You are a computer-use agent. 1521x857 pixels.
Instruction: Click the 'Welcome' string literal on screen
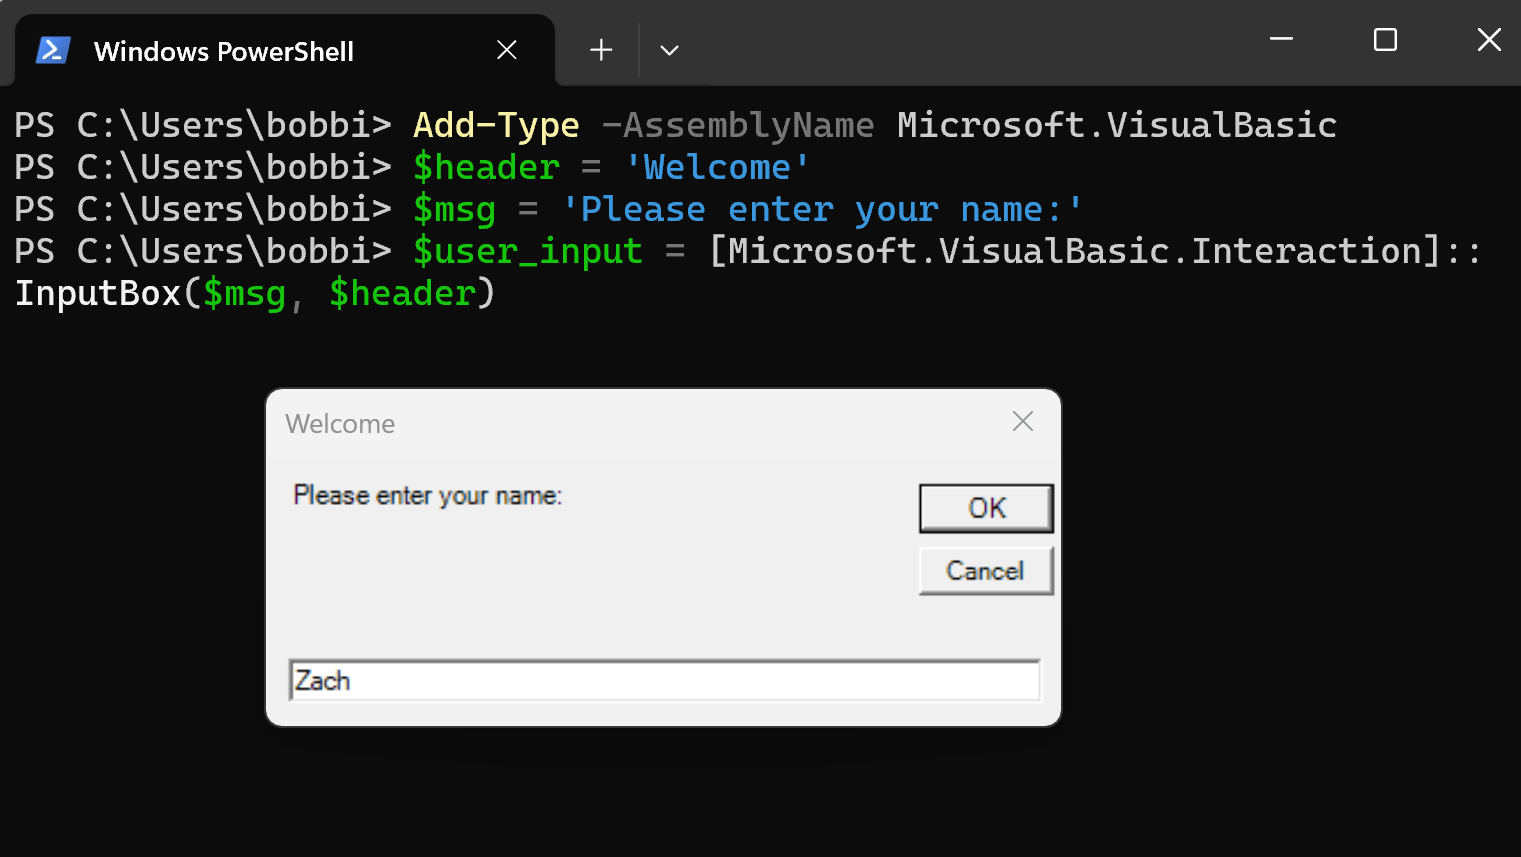click(x=718, y=166)
